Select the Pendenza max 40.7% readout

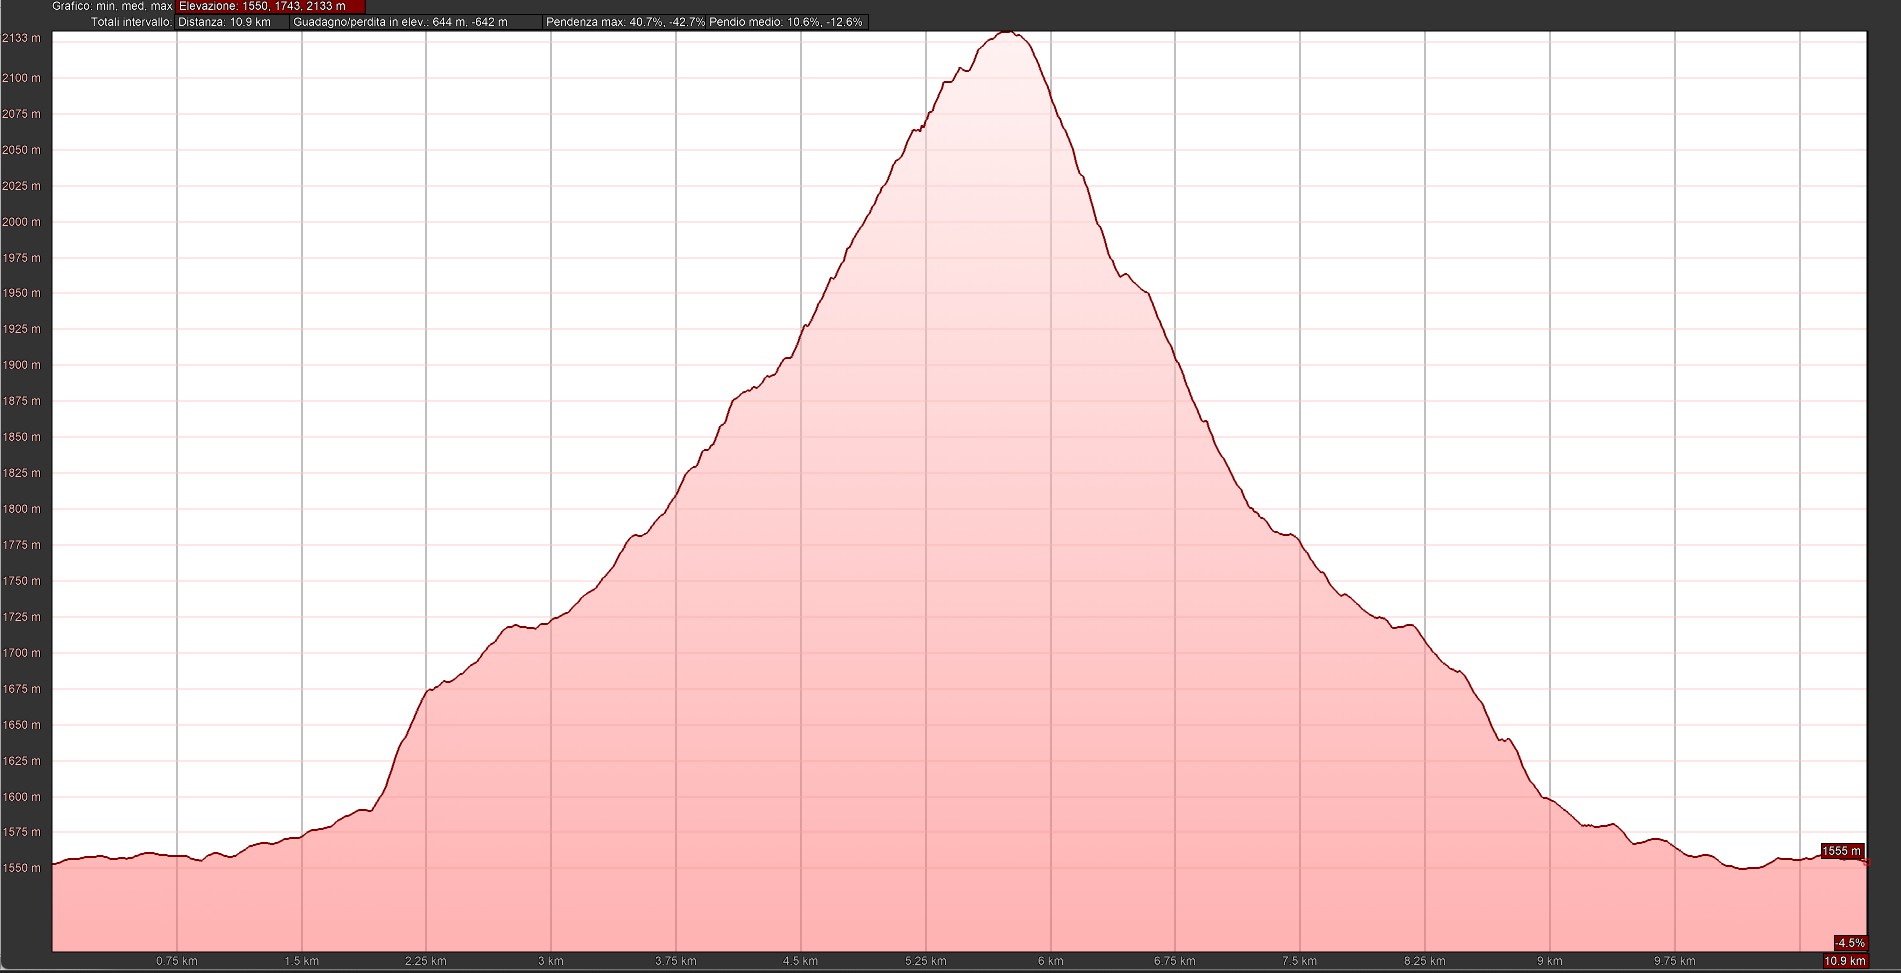[625, 22]
